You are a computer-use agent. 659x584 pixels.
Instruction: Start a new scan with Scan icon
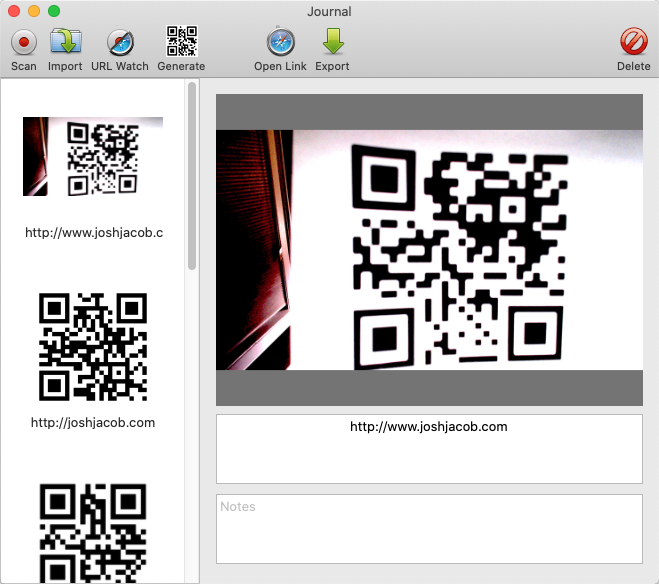(x=24, y=42)
